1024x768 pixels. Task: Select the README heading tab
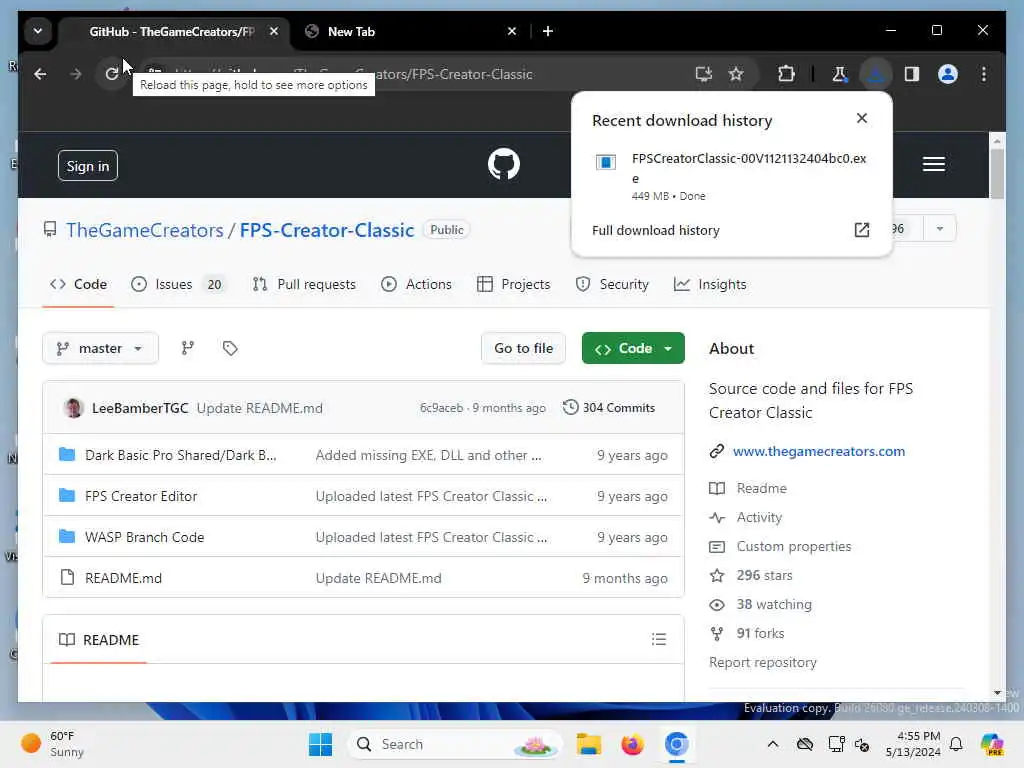point(99,640)
